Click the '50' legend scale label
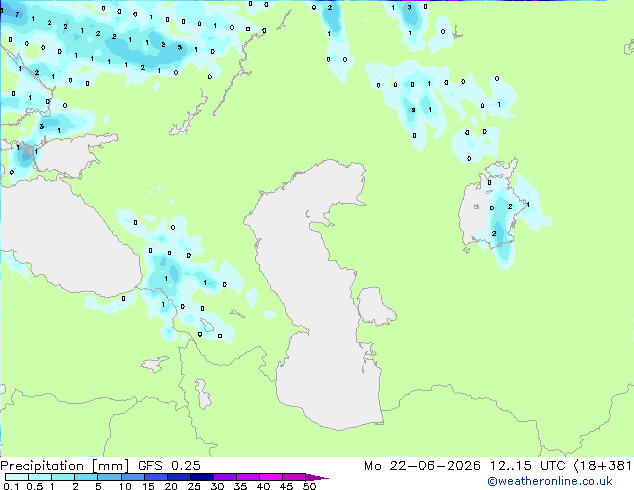This screenshot has height=490, width=634. pos(309,486)
